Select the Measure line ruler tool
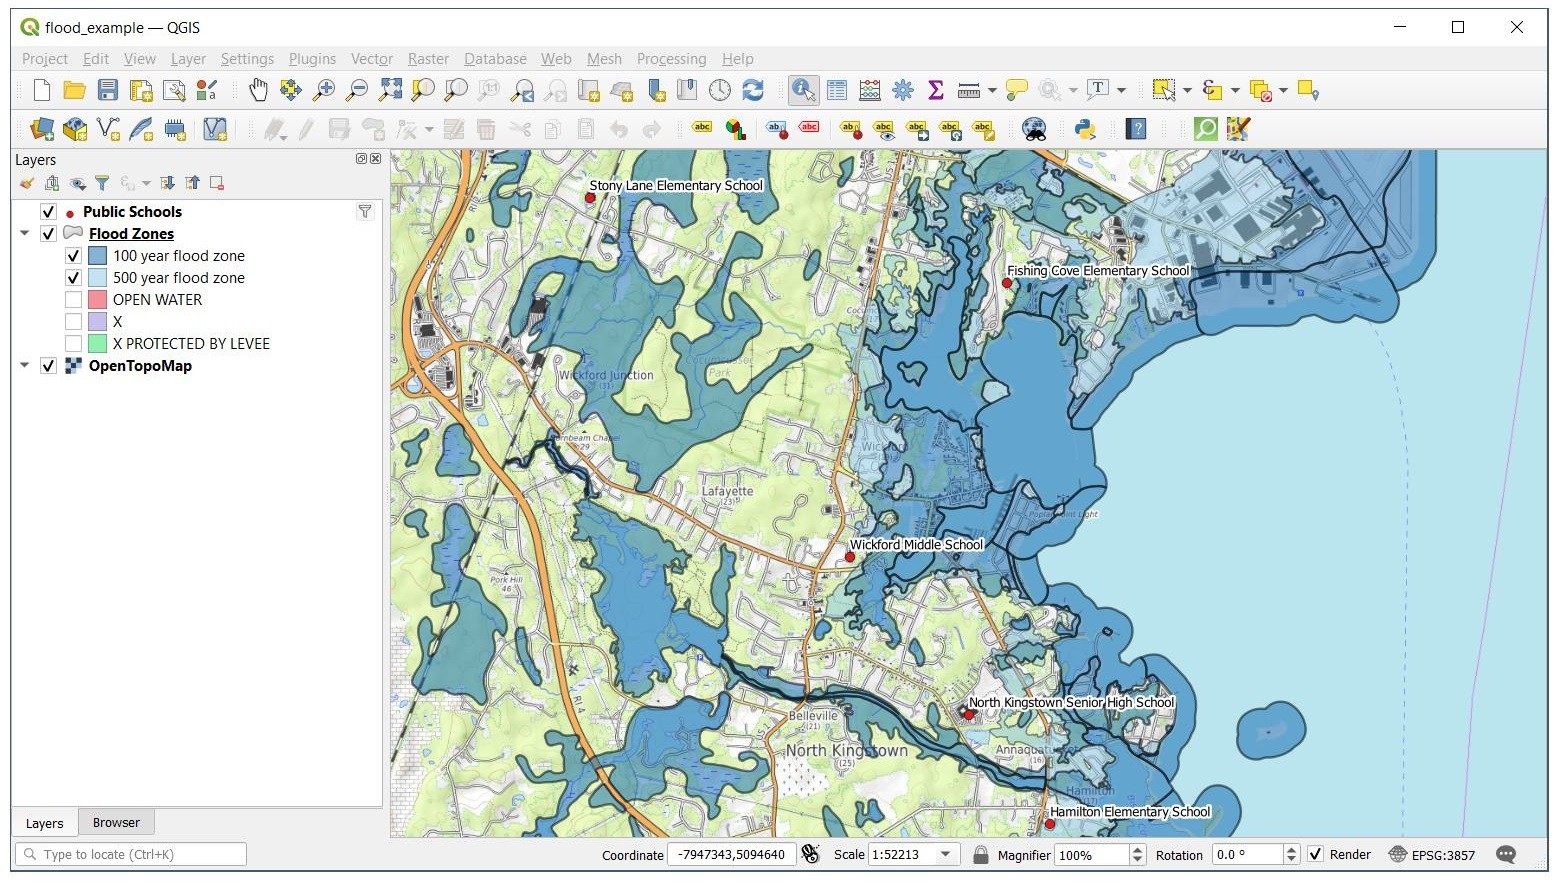1560x883 pixels. click(968, 91)
